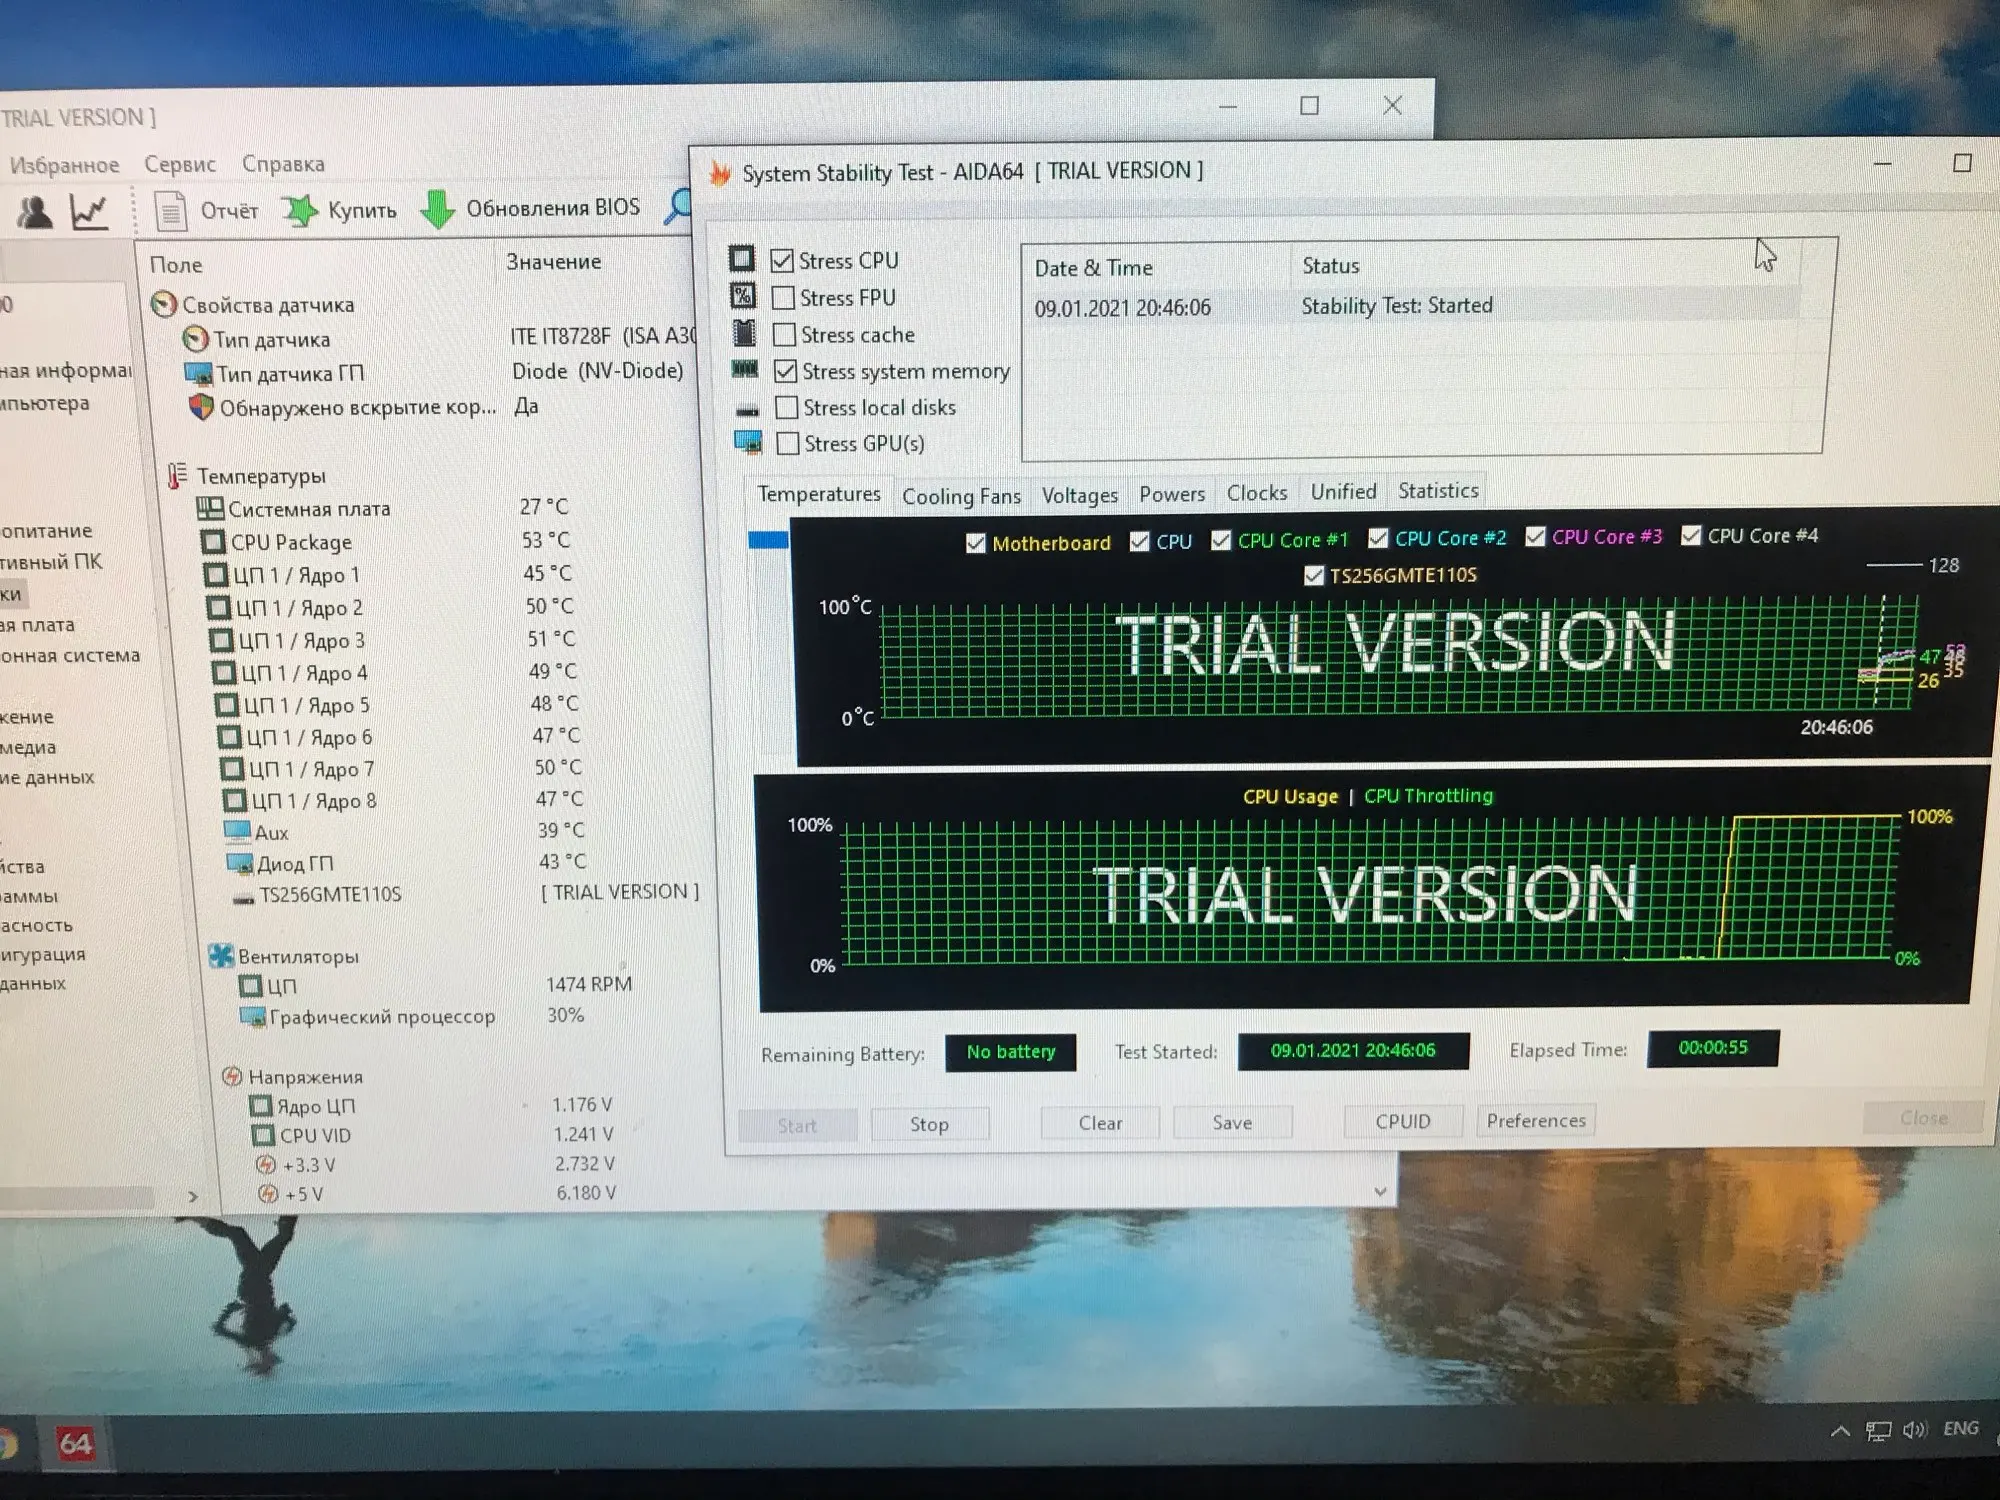Screen dimensions: 2000x1500
Task: Click the user profile icon in toolbar
Action: [35, 212]
